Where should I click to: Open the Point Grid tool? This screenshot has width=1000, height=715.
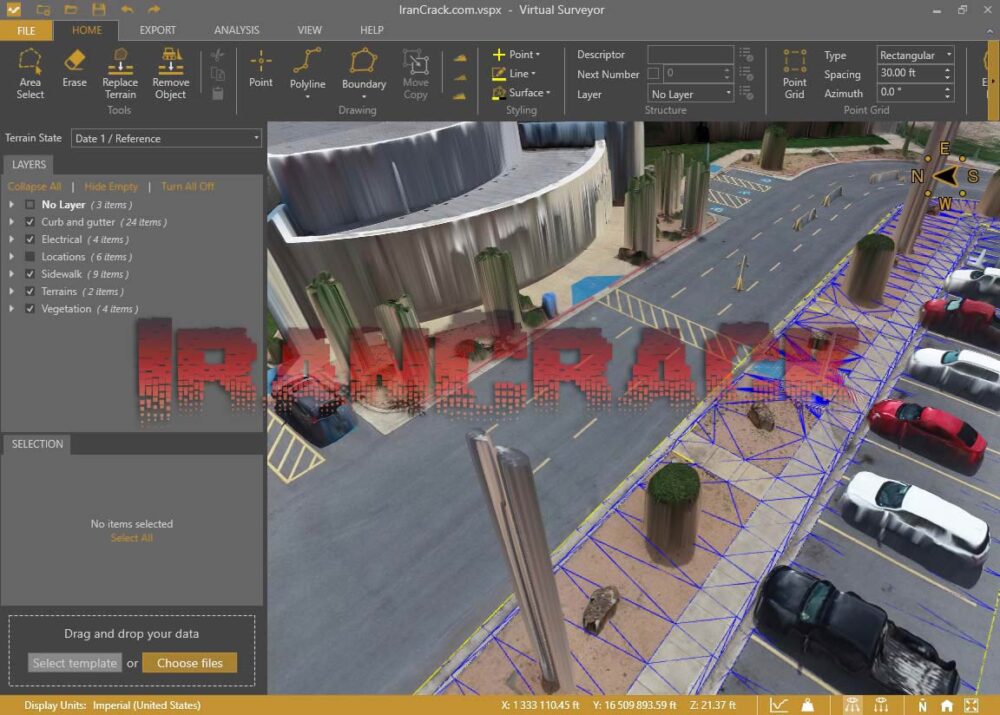click(794, 74)
